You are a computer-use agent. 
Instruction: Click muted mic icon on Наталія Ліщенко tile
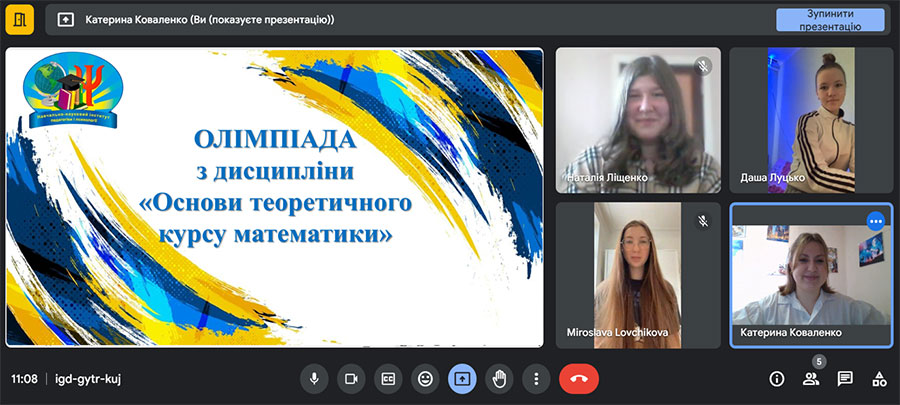point(703,66)
